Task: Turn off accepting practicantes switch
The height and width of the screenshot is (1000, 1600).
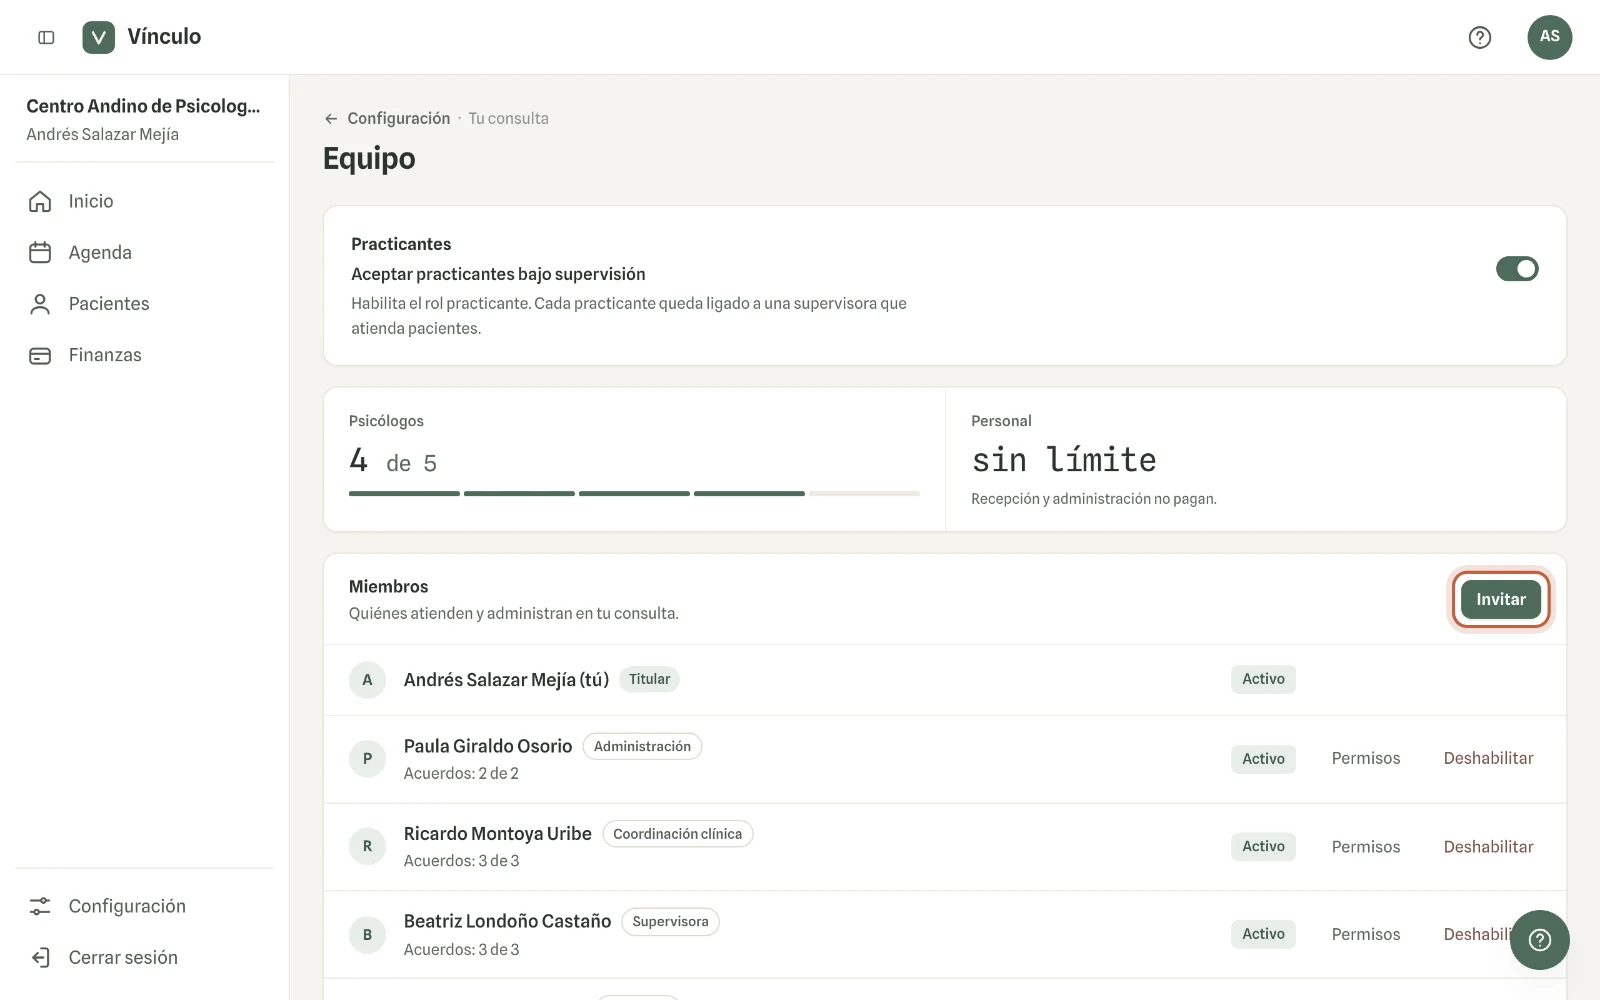Action: point(1517,269)
